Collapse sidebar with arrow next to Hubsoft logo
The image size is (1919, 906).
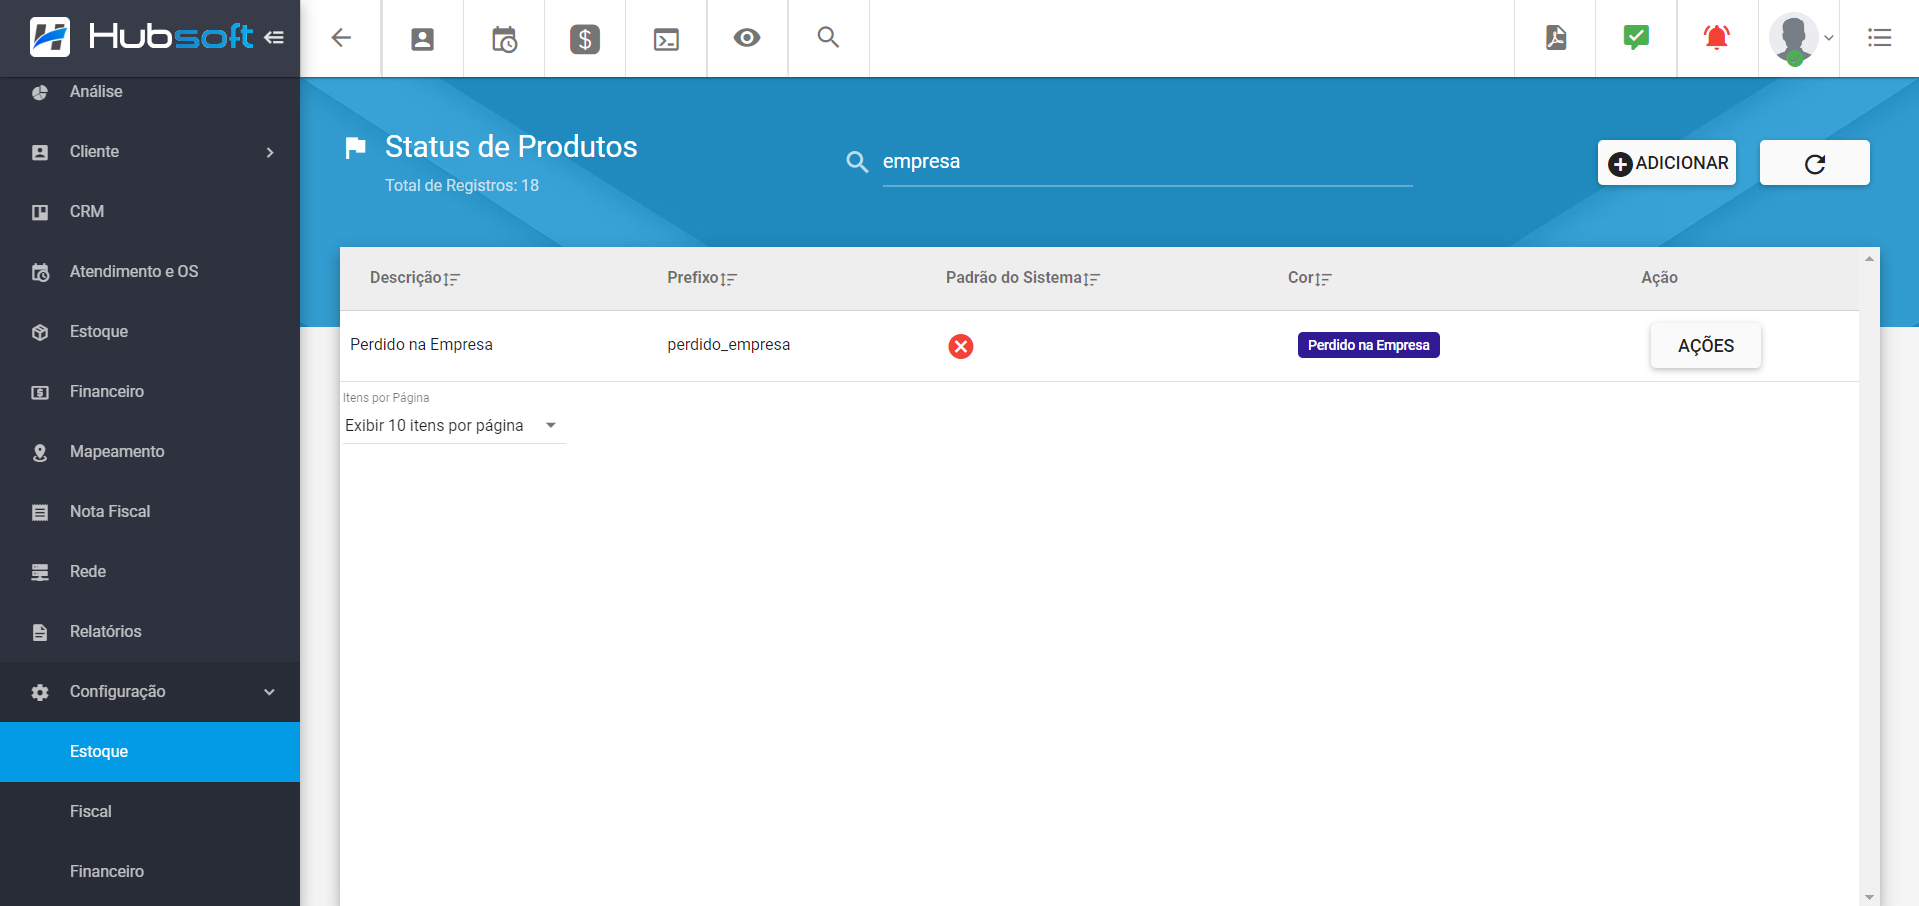274,38
